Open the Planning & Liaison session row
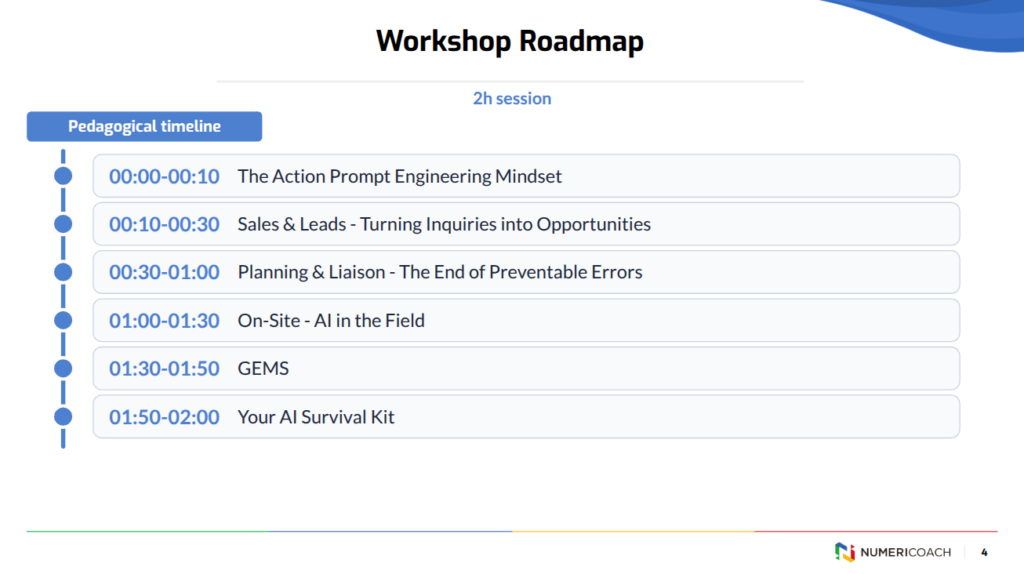The width and height of the screenshot is (1024, 574). (x=526, y=272)
